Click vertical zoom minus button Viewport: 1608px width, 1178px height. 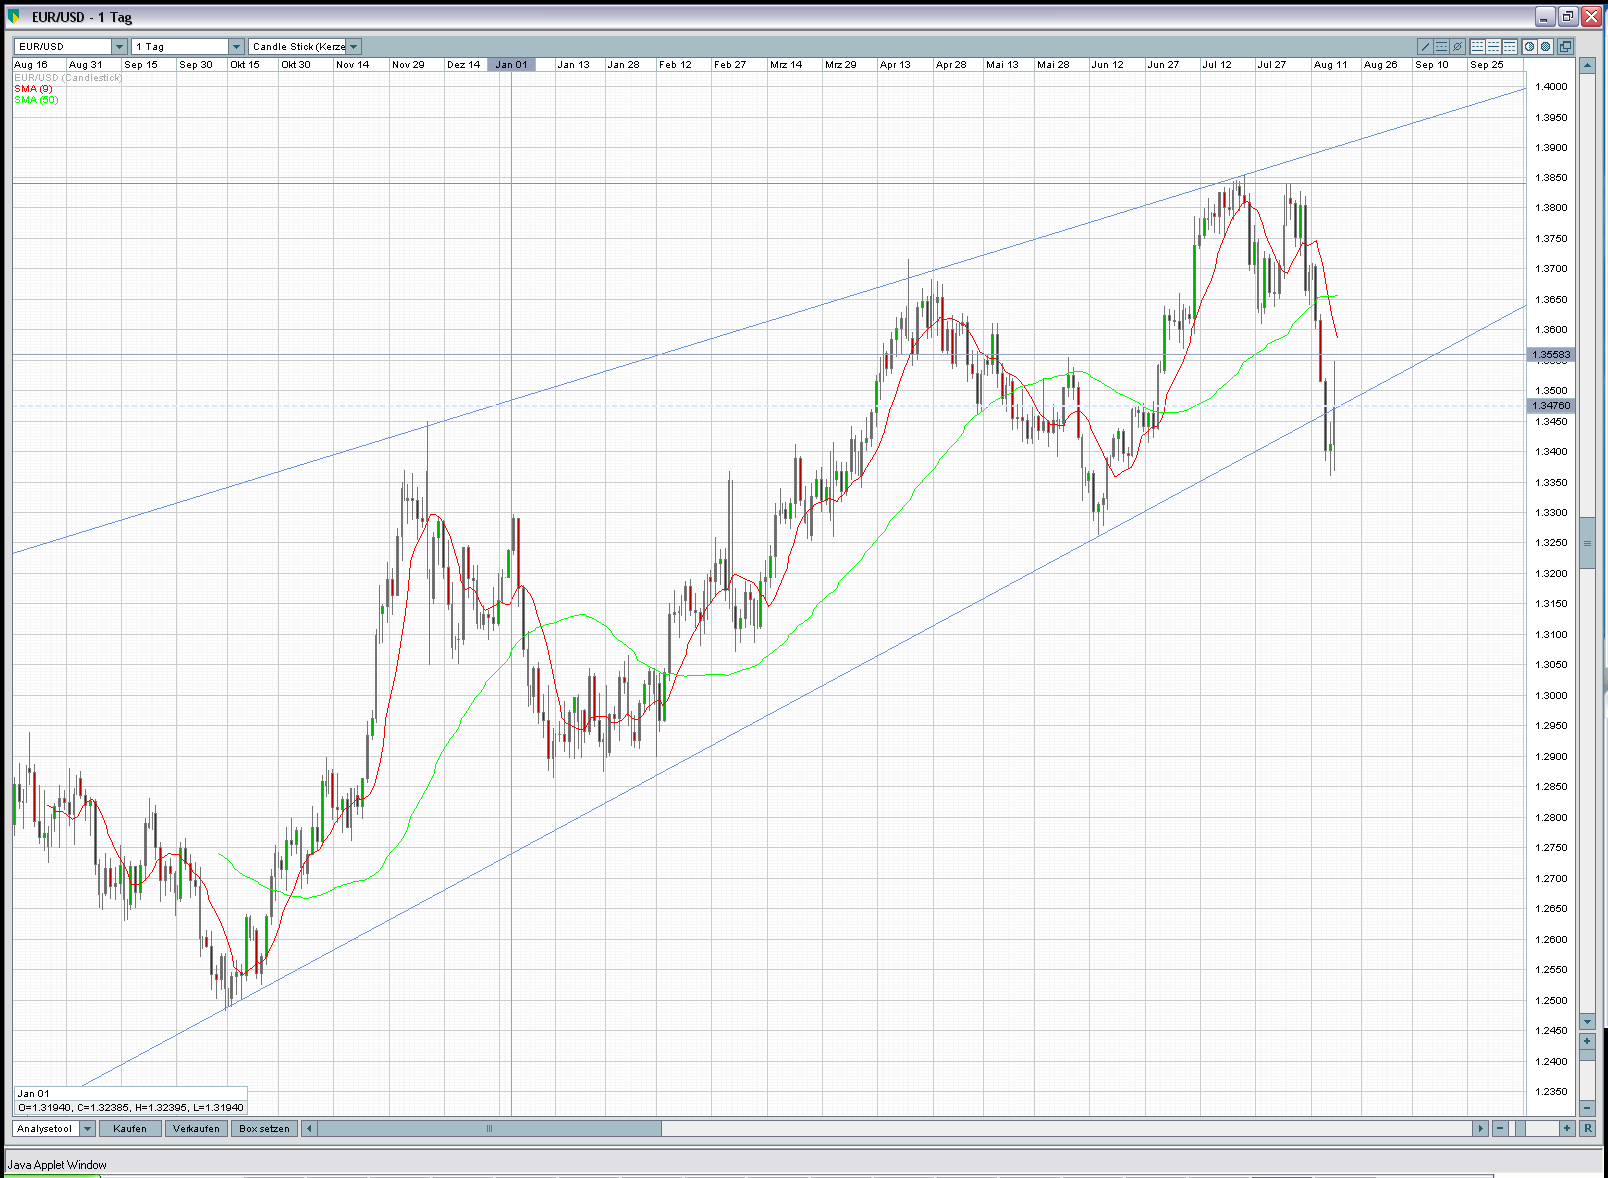[1587, 1107]
